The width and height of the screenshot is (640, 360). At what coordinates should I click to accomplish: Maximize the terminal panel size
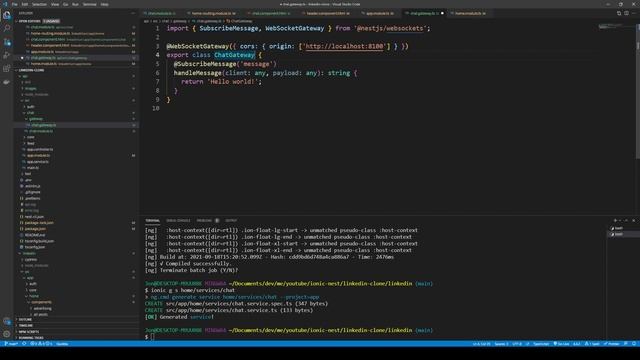click(x=627, y=220)
